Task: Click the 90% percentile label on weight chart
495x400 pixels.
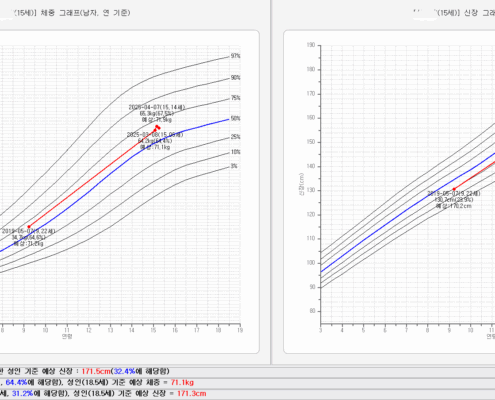Action: coord(235,78)
